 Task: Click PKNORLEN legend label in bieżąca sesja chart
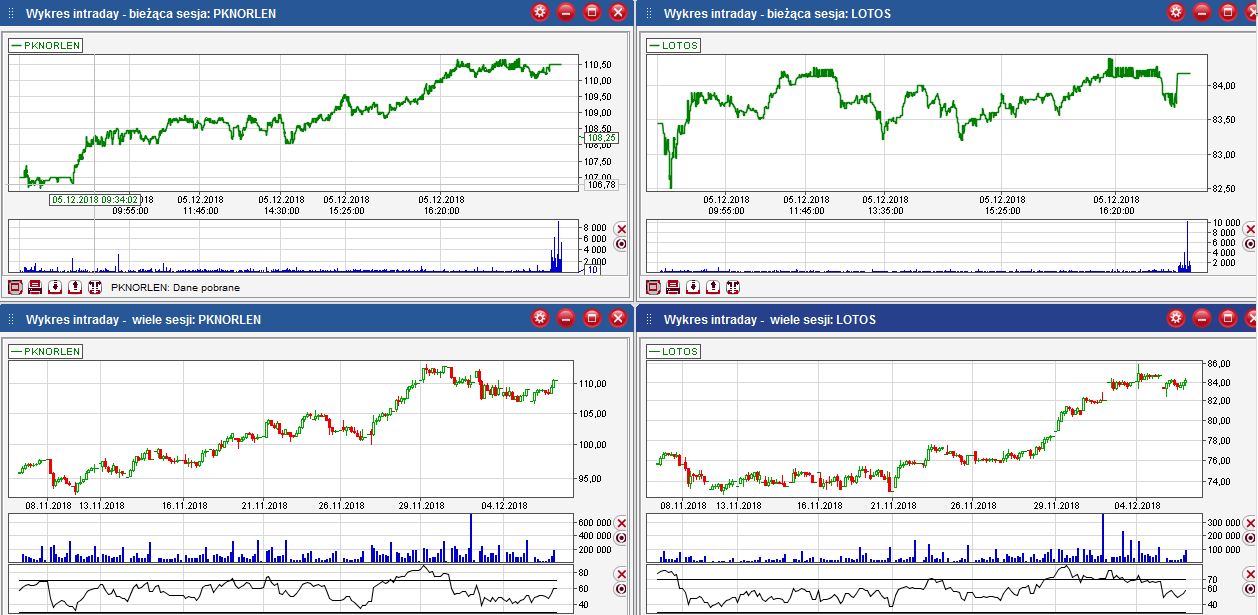point(46,45)
